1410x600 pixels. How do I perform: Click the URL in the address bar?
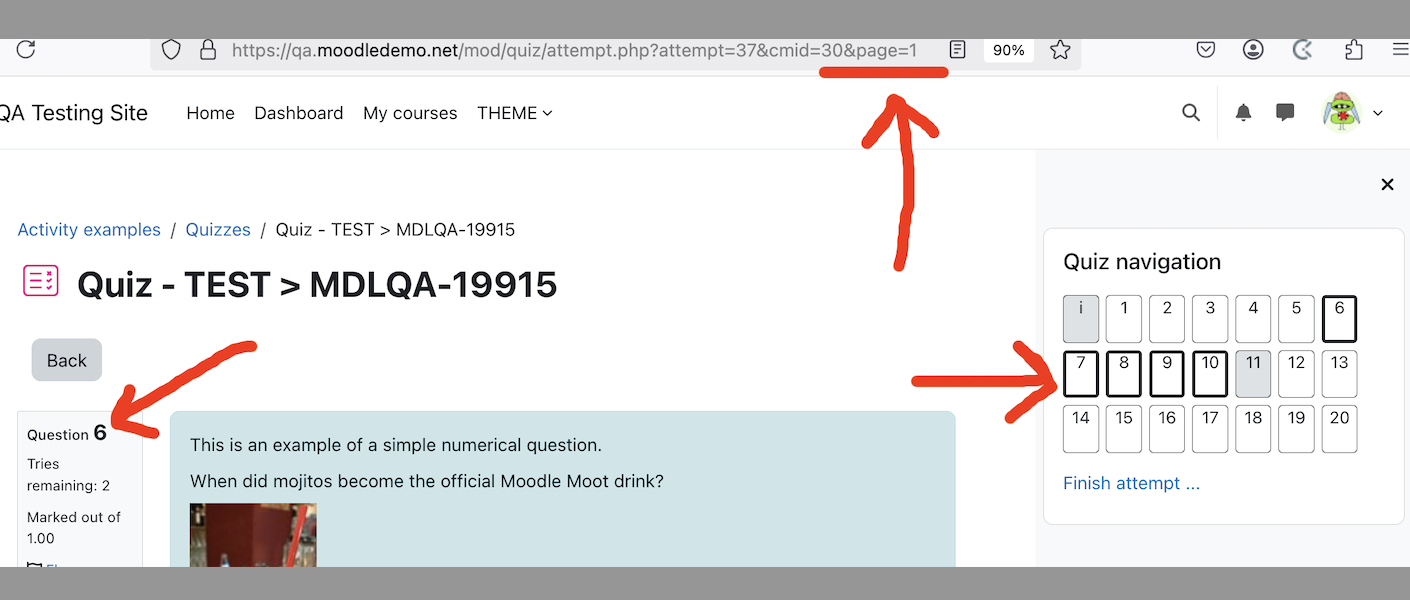click(574, 50)
